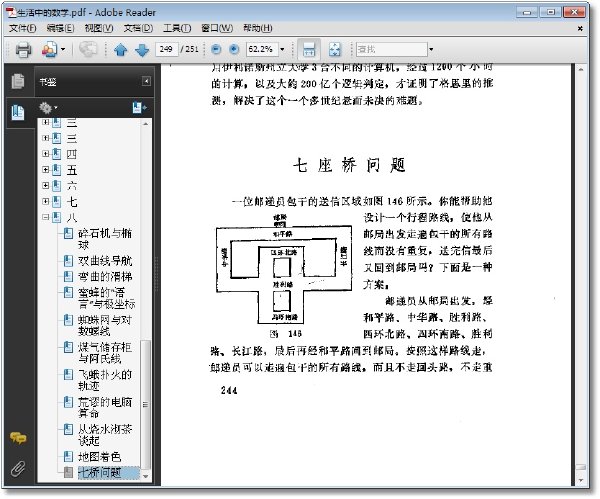Image resolution: width=600 pixels, height=499 pixels.
Task: Open the bookmarks options gear menu
Action: (48, 108)
